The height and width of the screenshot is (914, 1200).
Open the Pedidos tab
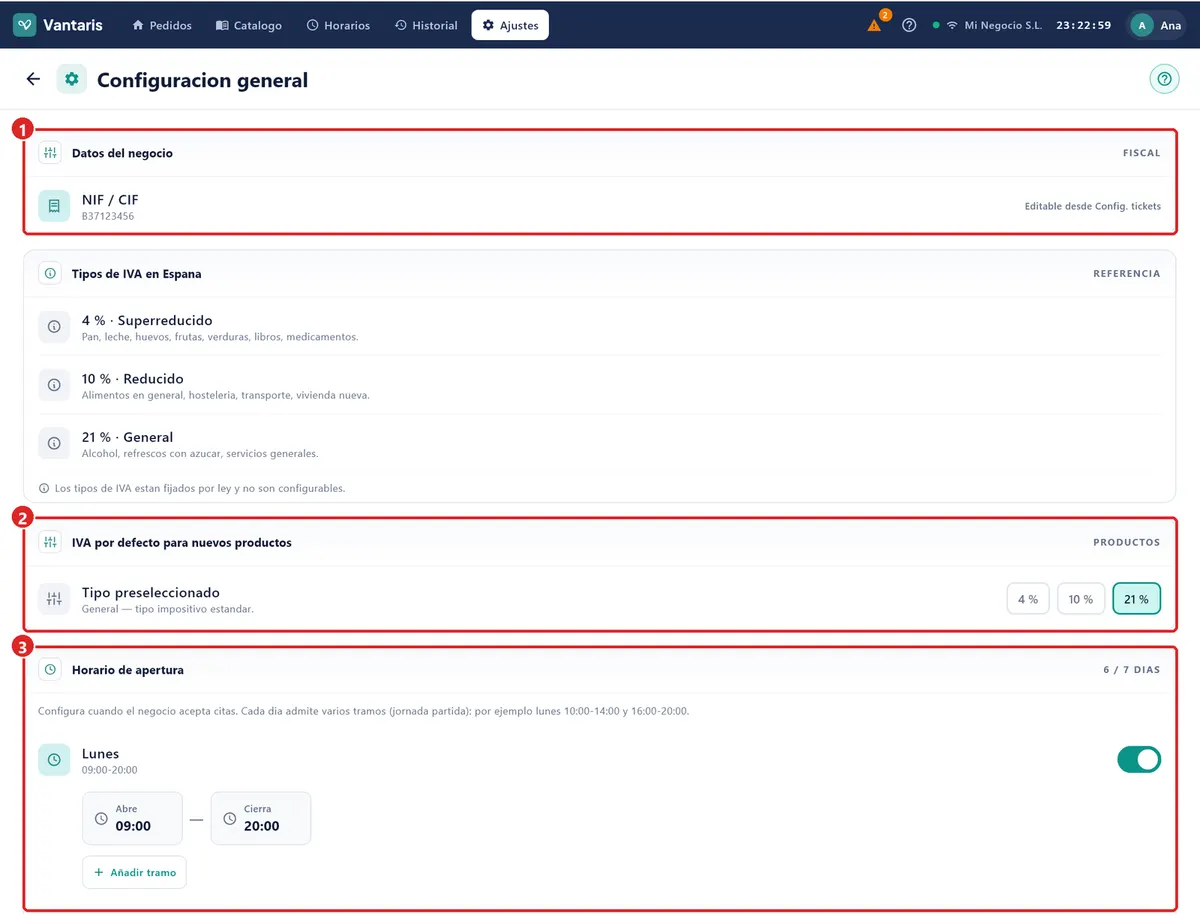click(x=162, y=25)
